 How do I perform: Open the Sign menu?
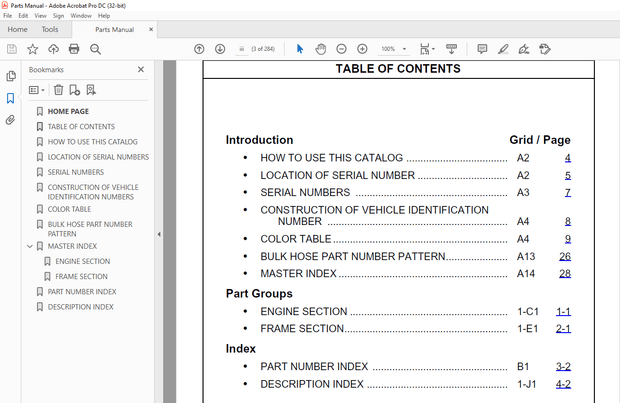[59, 16]
